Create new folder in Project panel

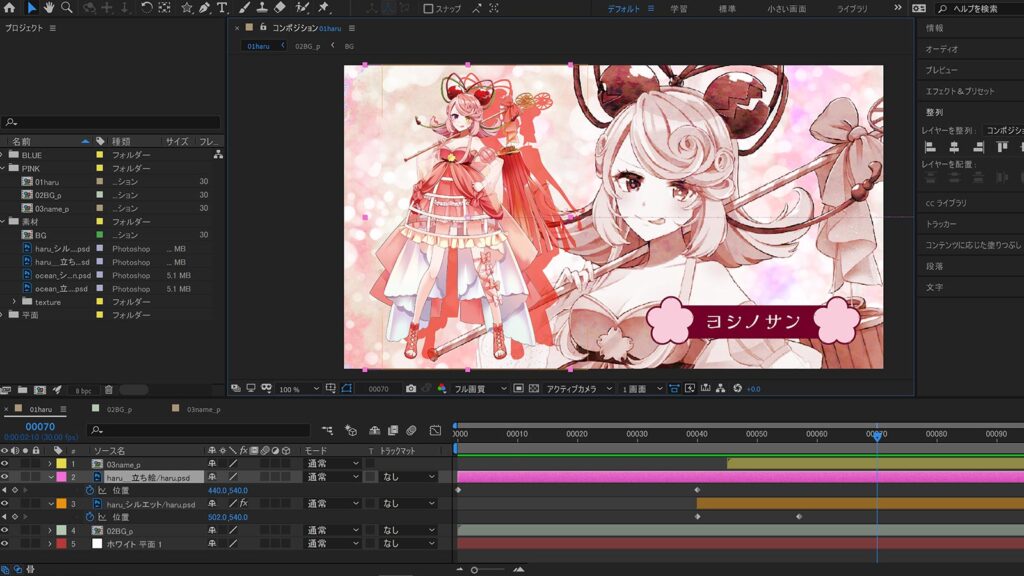[x=22, y=390]
